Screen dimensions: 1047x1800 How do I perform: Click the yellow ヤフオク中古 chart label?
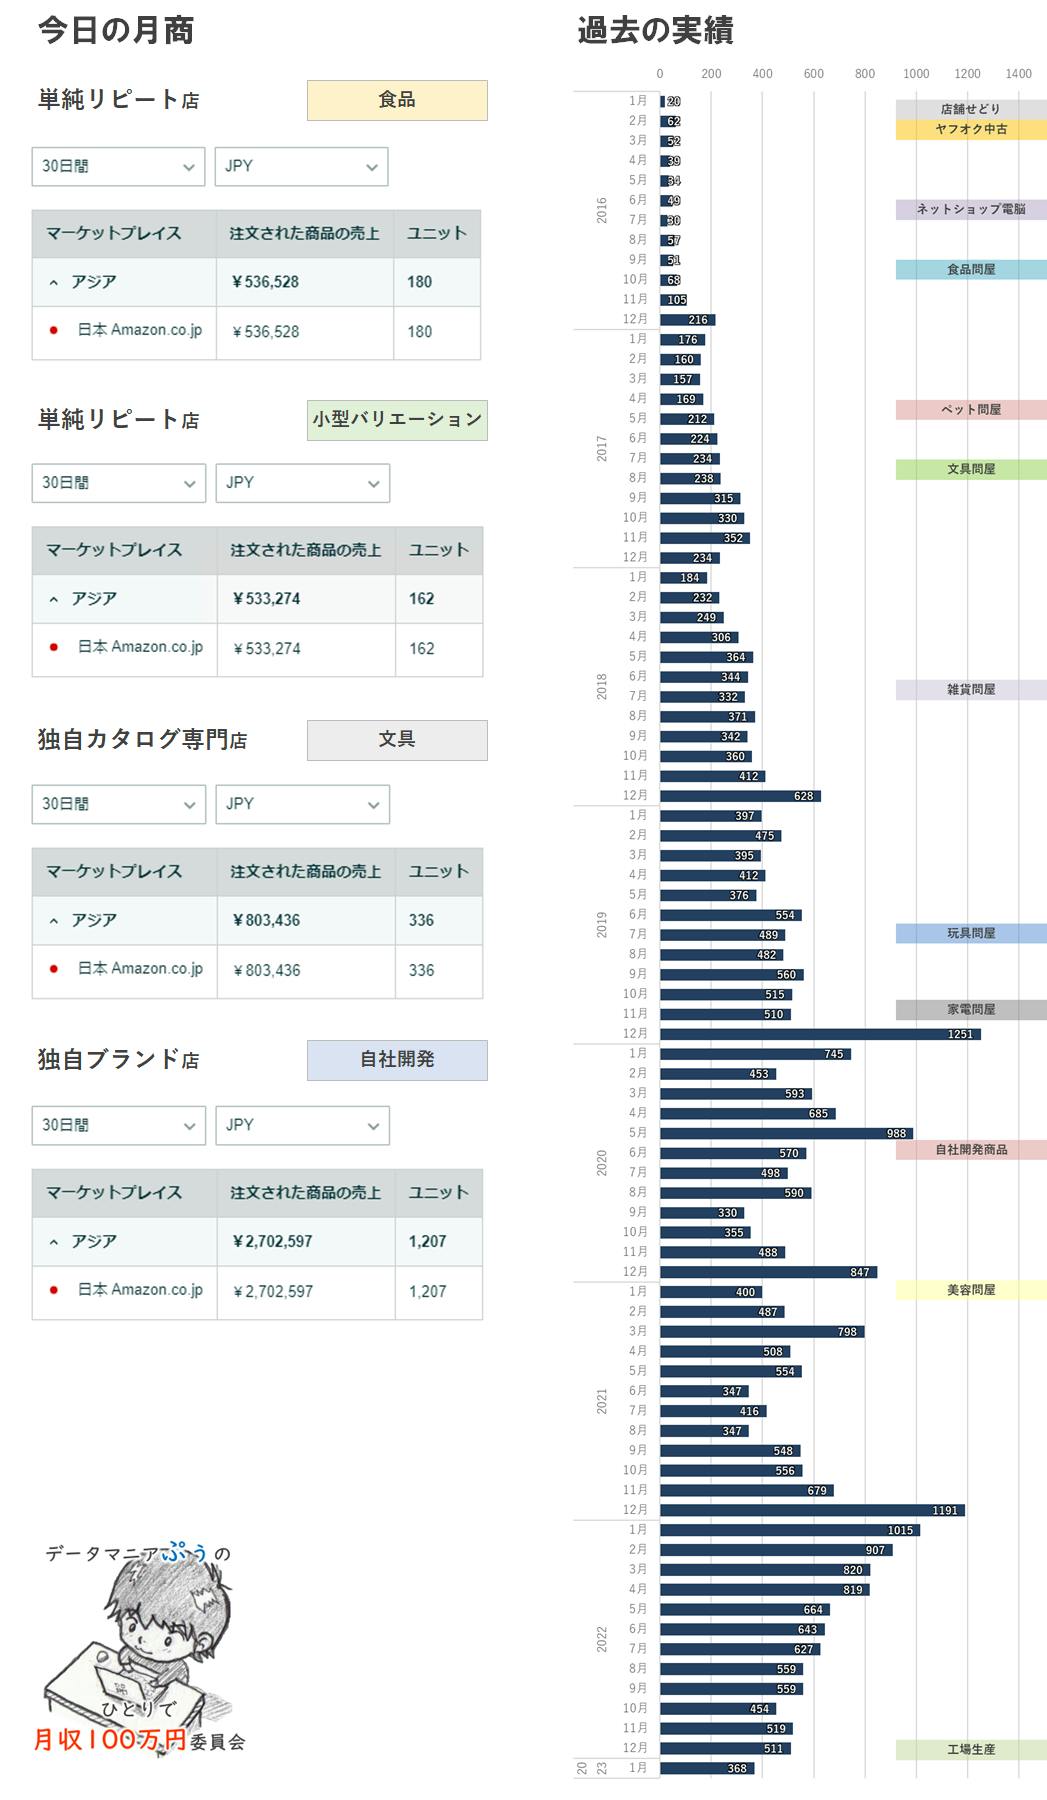970,130
